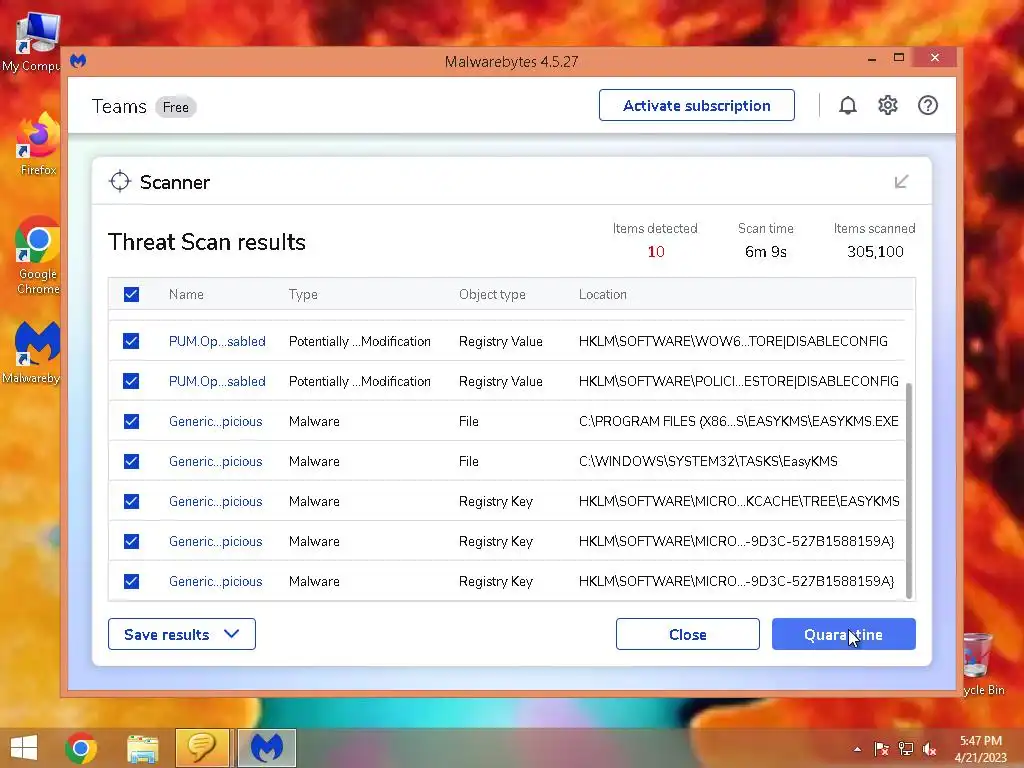Image resolution: width=1024 pixels, height=768 pixels.
Task: Uncheck the KCACHE\TREE\EASYKMS row checkbox
Action: coord(131,501)
